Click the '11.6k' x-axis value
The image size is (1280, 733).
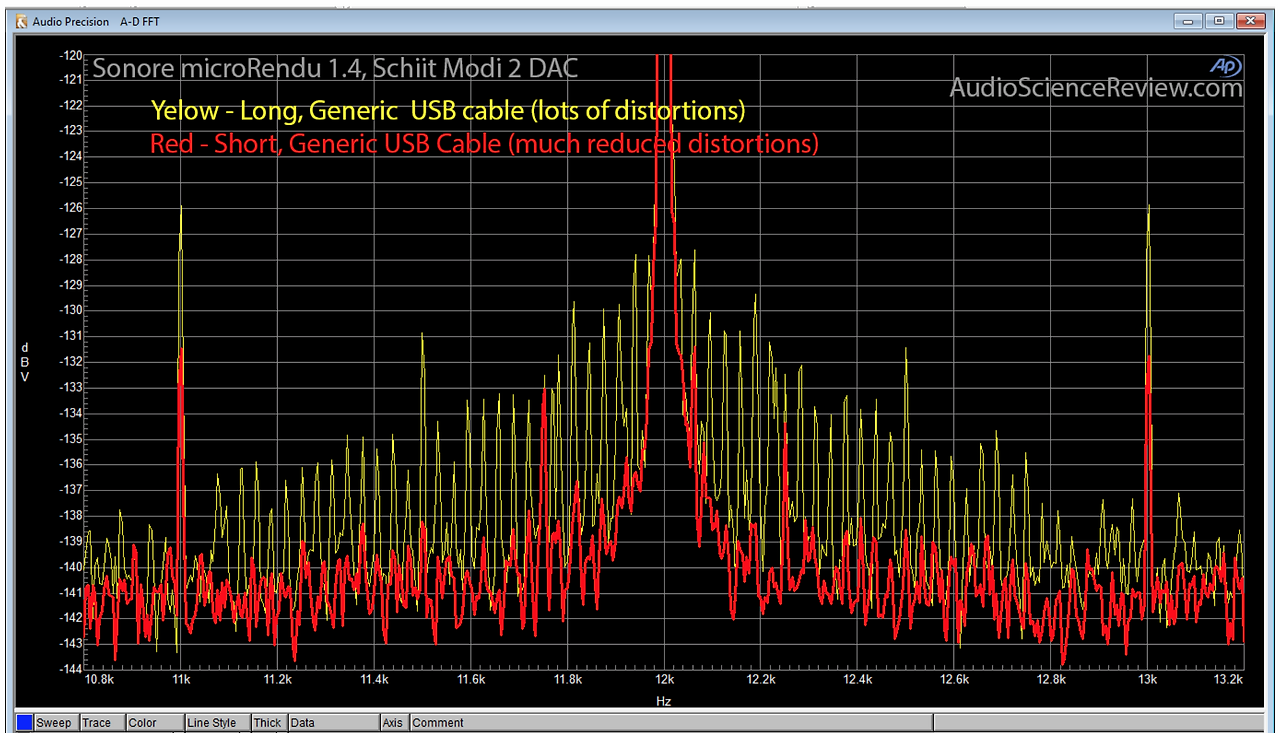tap(471, 680)
